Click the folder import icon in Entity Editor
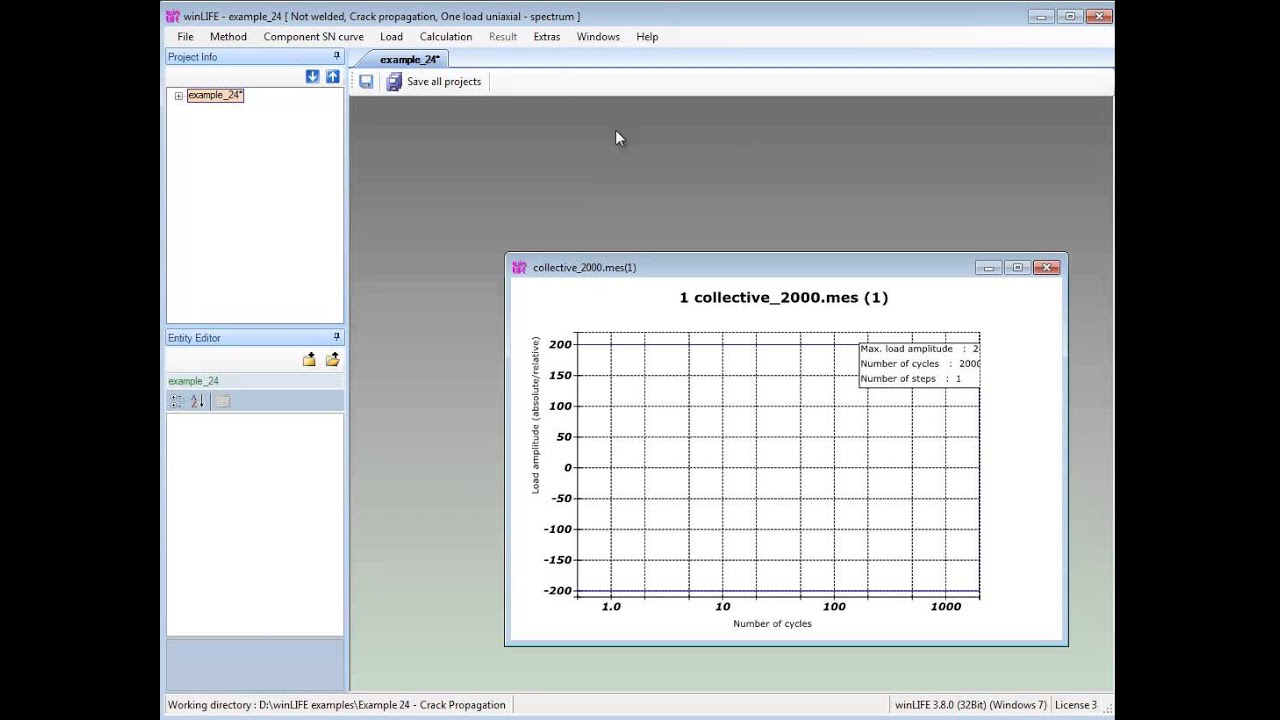 [x=309, y=359]
